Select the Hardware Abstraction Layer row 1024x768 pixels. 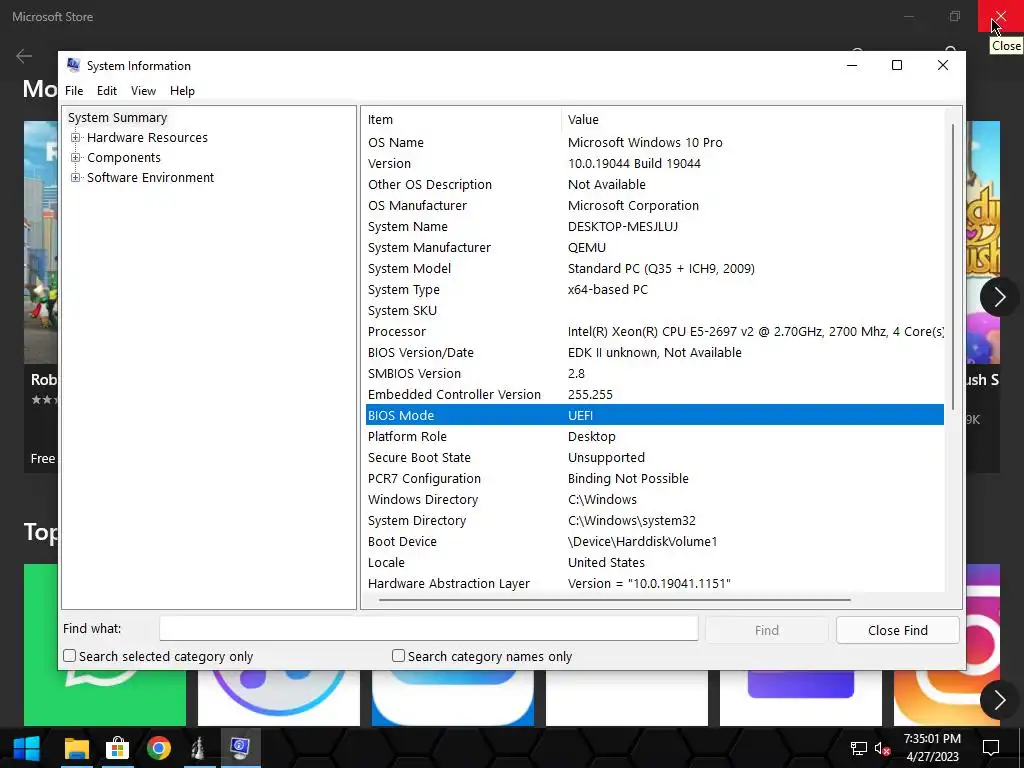coord(654,583)
